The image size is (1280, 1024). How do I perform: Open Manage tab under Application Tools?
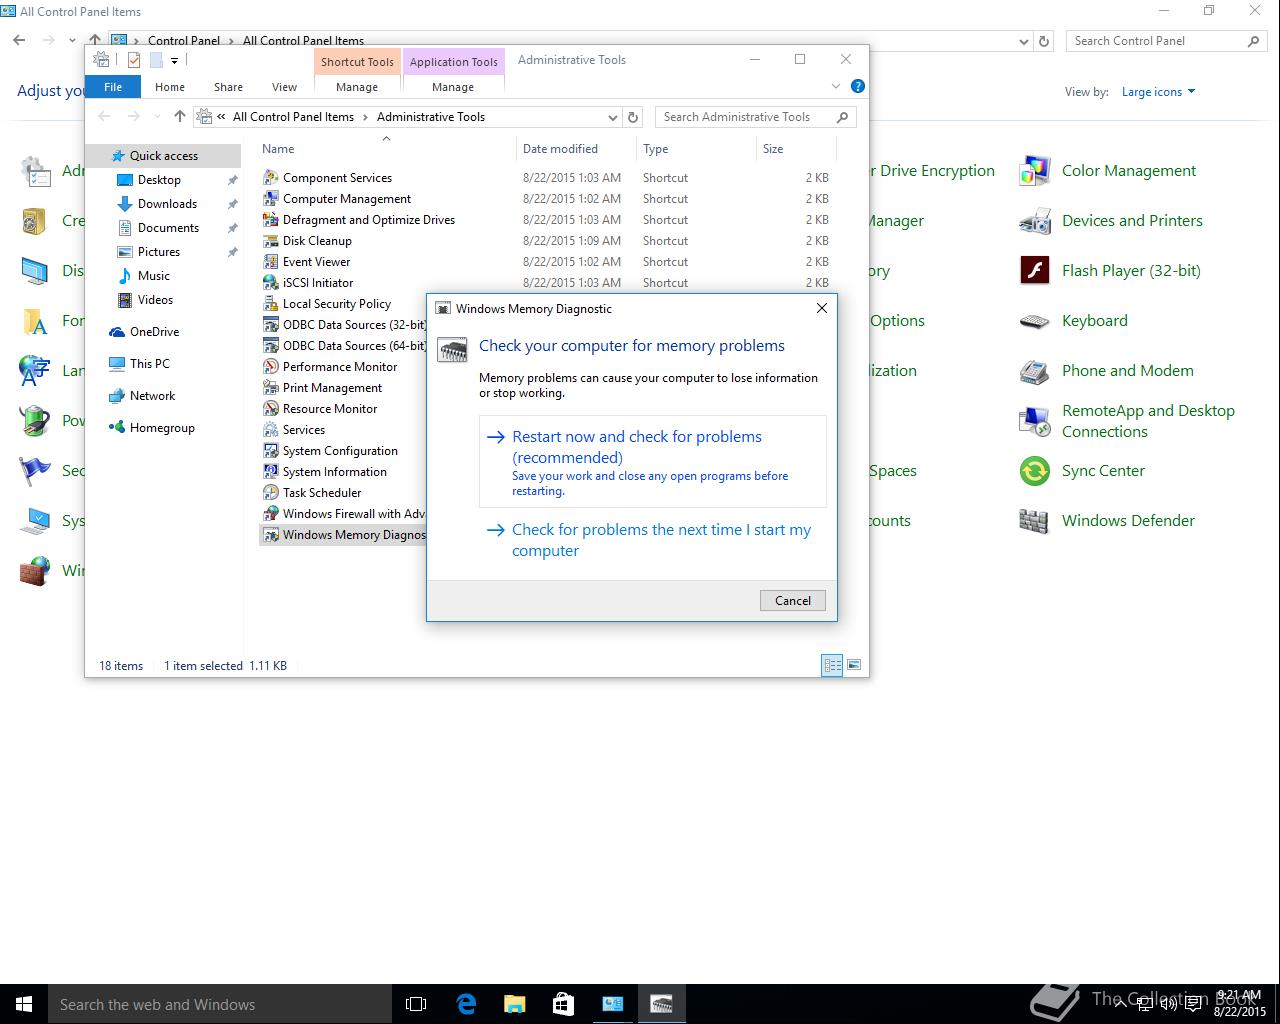tap(453, 87)
